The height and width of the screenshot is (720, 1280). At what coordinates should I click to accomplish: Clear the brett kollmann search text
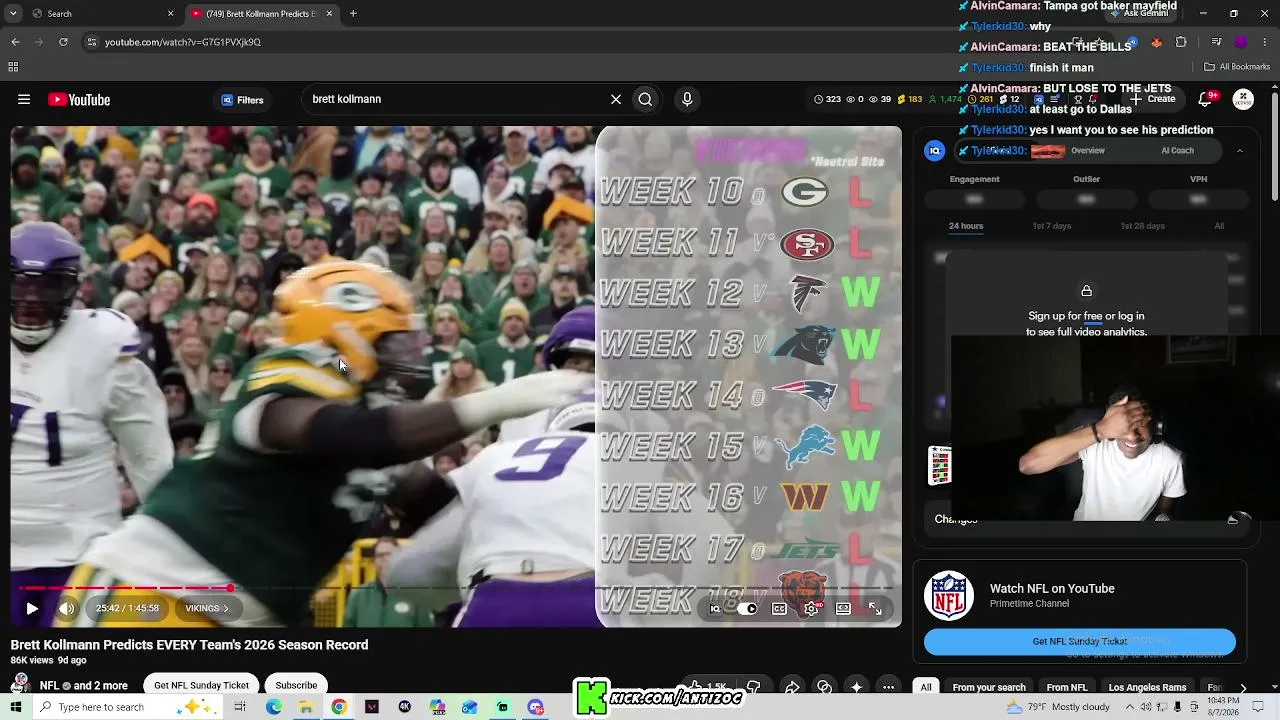(x=616, y=100)
